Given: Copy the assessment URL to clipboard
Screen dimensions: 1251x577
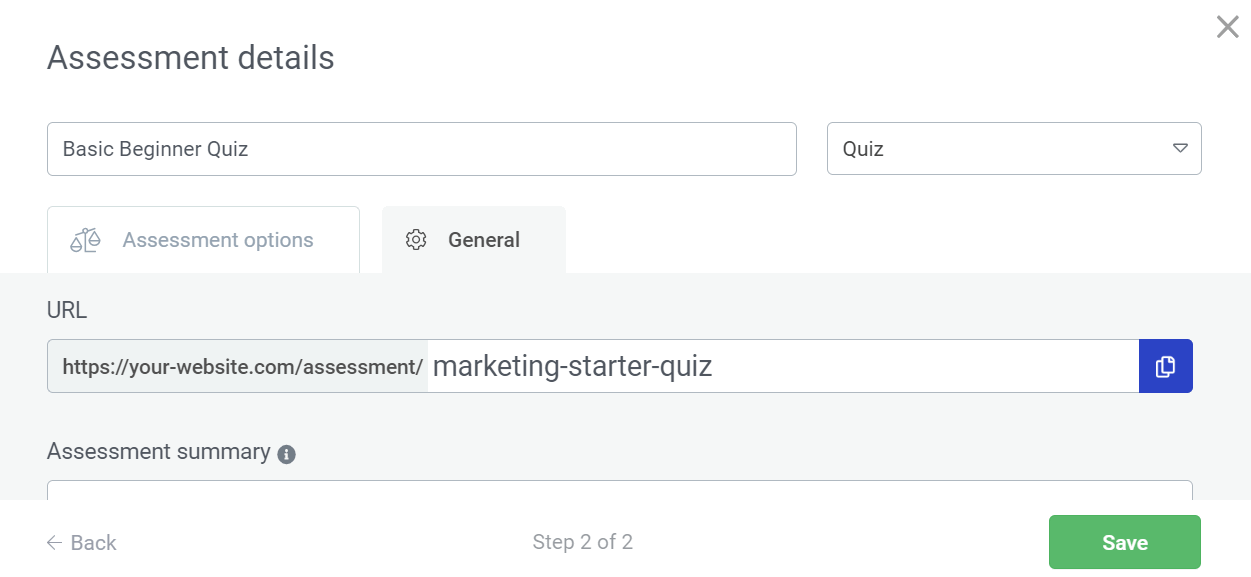Looking at the screenshot, I should [1165, 366].
